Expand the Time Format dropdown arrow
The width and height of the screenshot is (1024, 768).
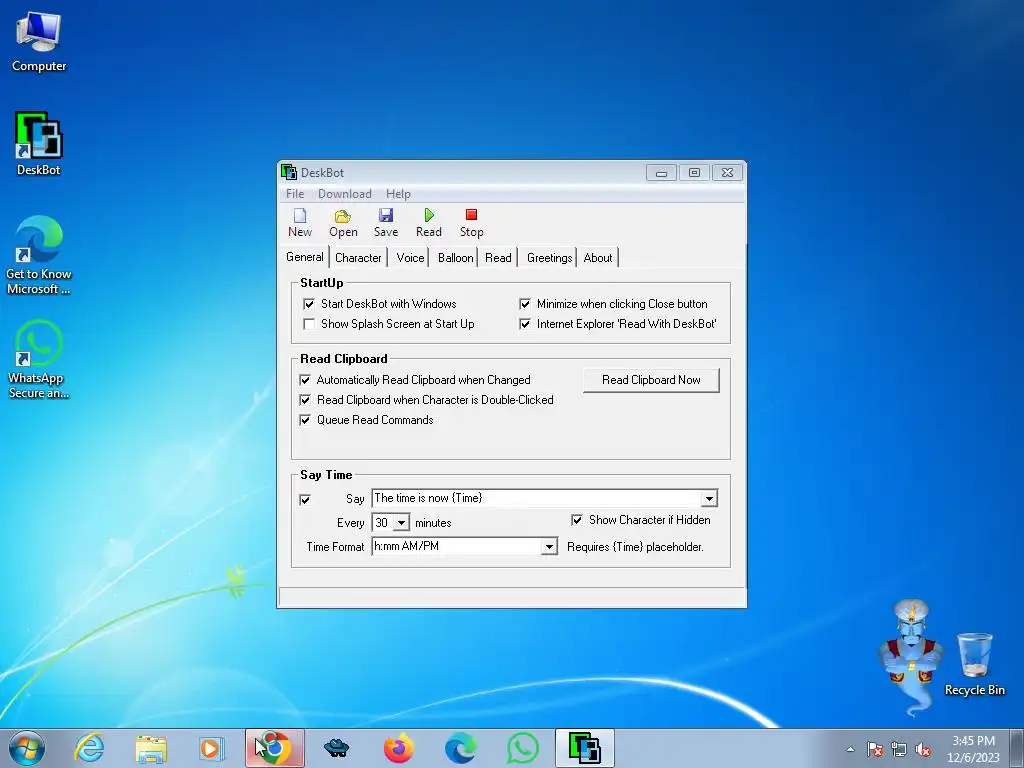549,547
